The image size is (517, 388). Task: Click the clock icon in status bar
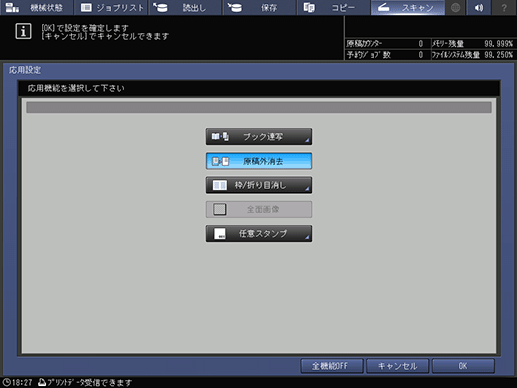6,382
